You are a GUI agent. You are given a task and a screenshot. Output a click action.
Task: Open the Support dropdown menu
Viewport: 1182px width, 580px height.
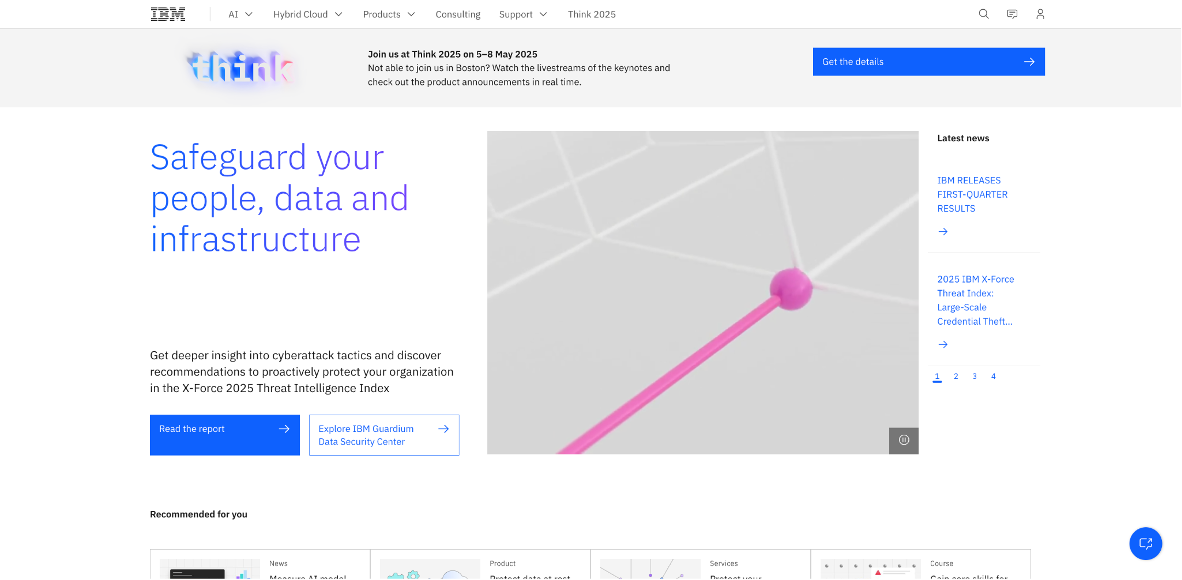pyautogui.click(x=522, y=14)
